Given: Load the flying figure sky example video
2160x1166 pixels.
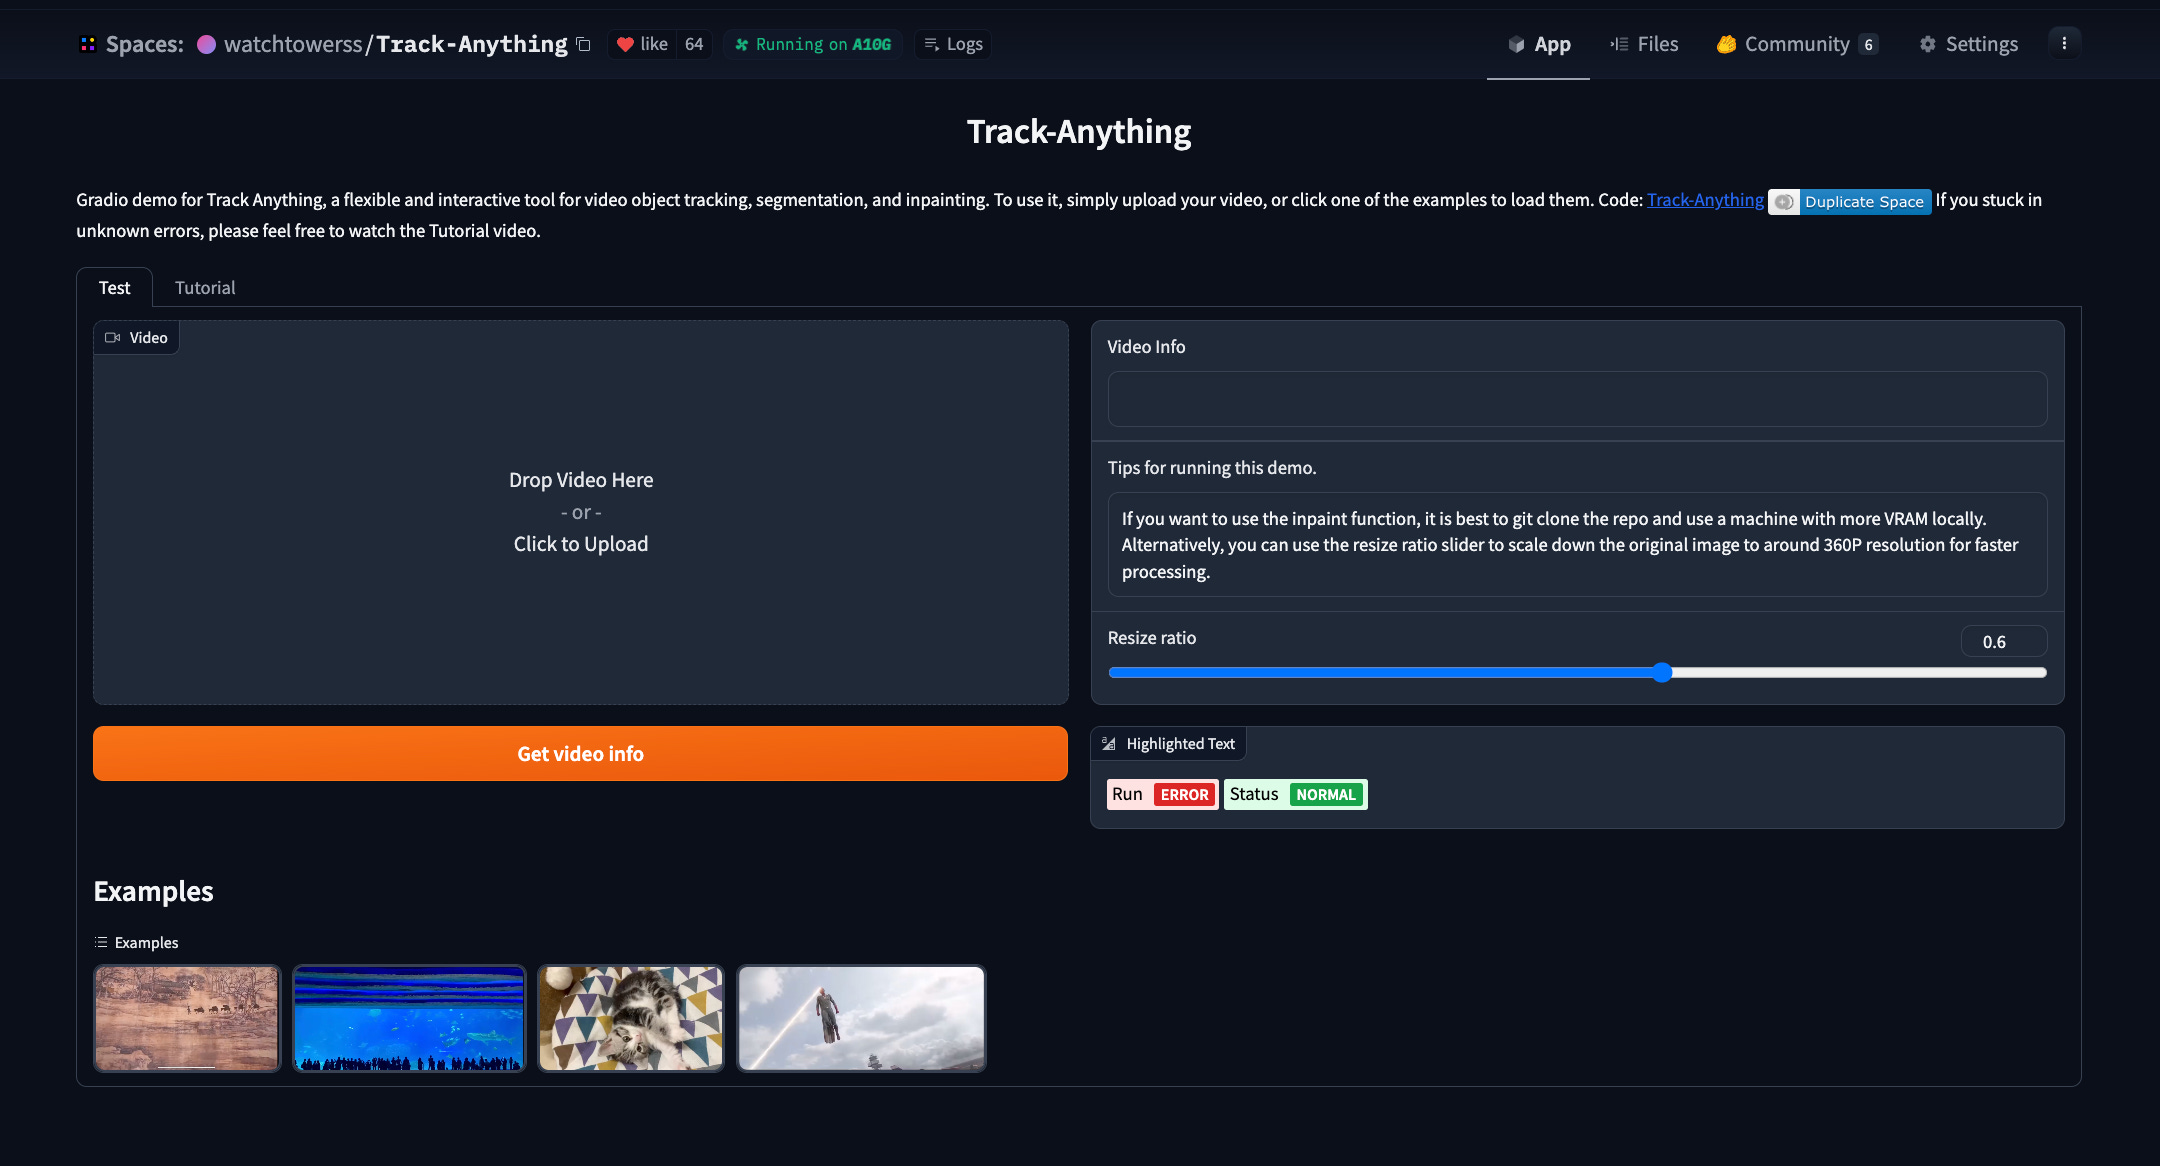Looking at the screenshot, I should [x=861, y=1018].
